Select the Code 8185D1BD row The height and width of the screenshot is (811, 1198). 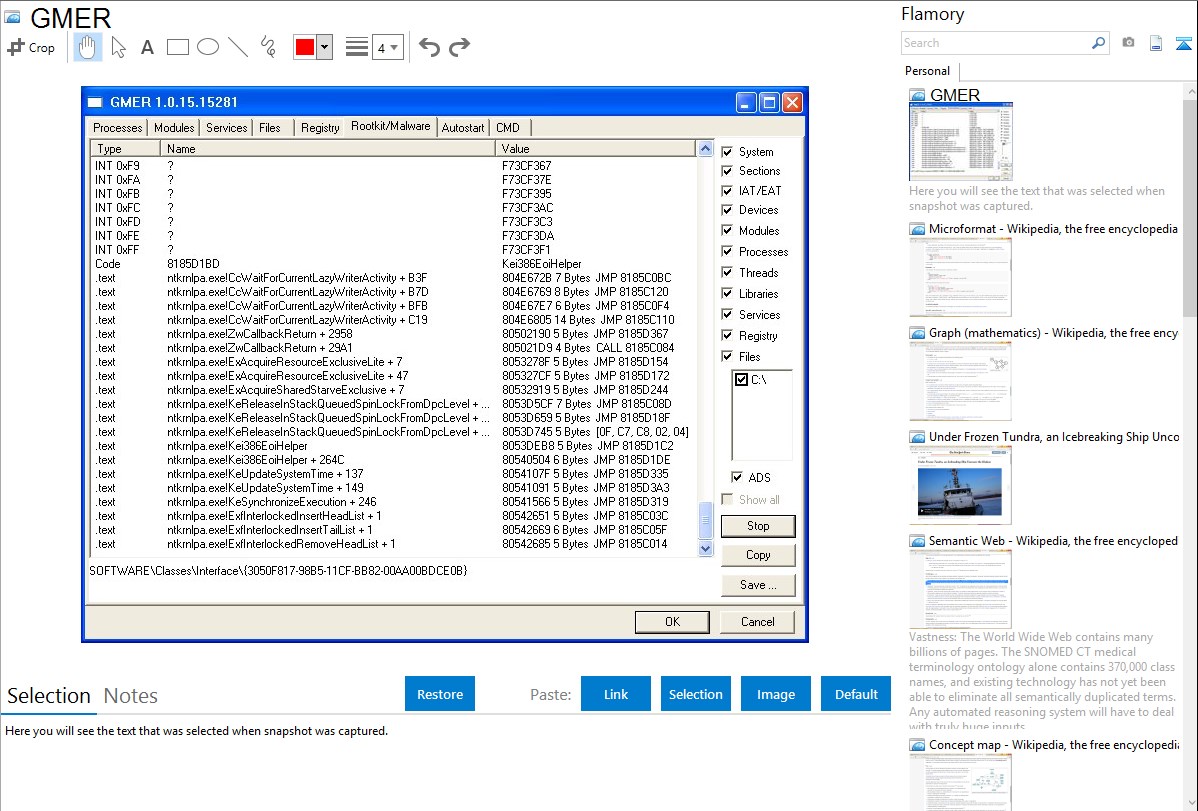tap(393, 264)
